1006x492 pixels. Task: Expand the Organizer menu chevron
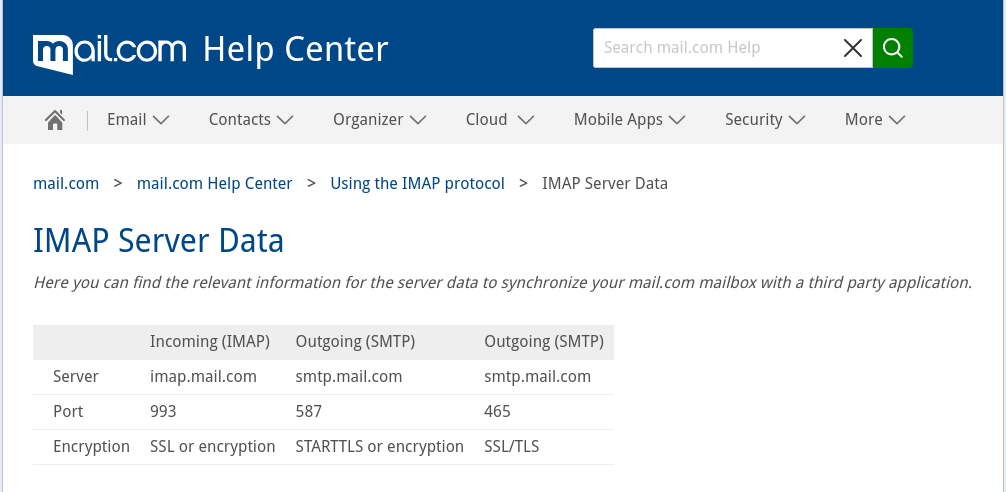[418, 120]
